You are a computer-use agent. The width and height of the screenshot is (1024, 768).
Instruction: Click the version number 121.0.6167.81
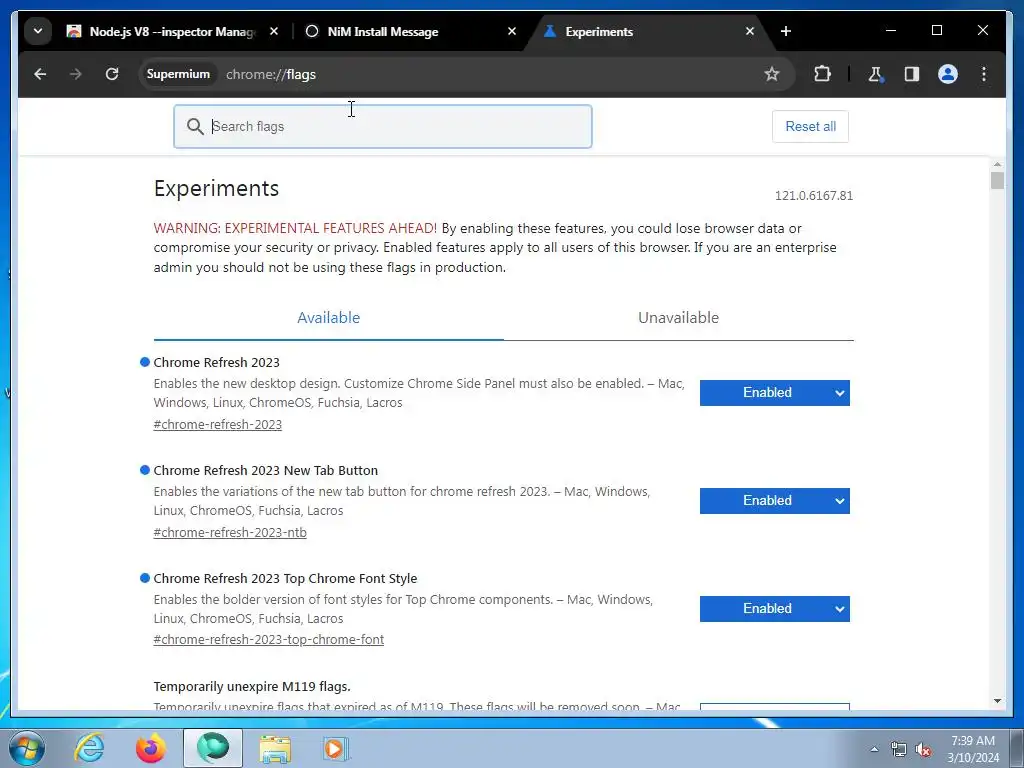pyautogui.click(x=814, y=196)
